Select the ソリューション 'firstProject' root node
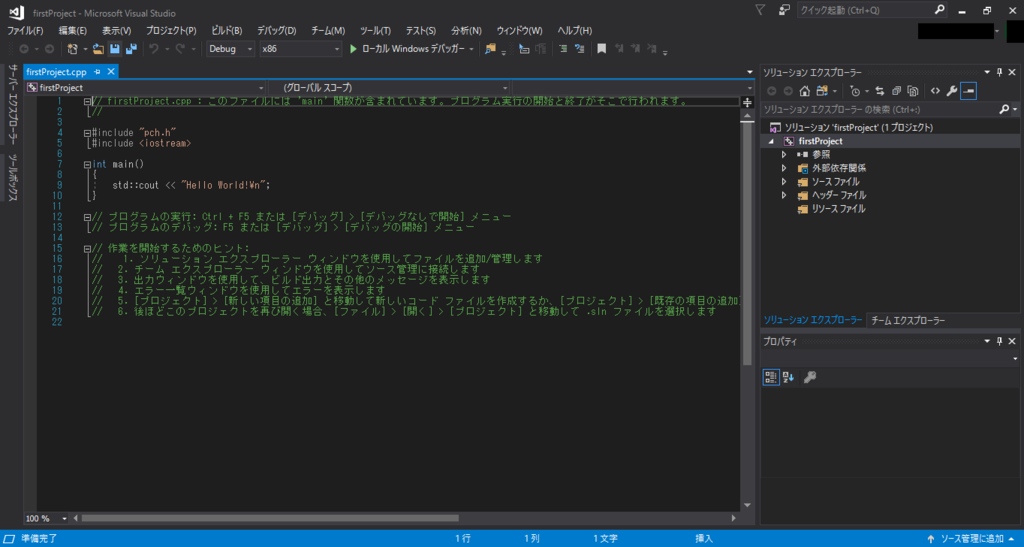Viewport: 1024px width, 547px height. [x=858, y=127]
